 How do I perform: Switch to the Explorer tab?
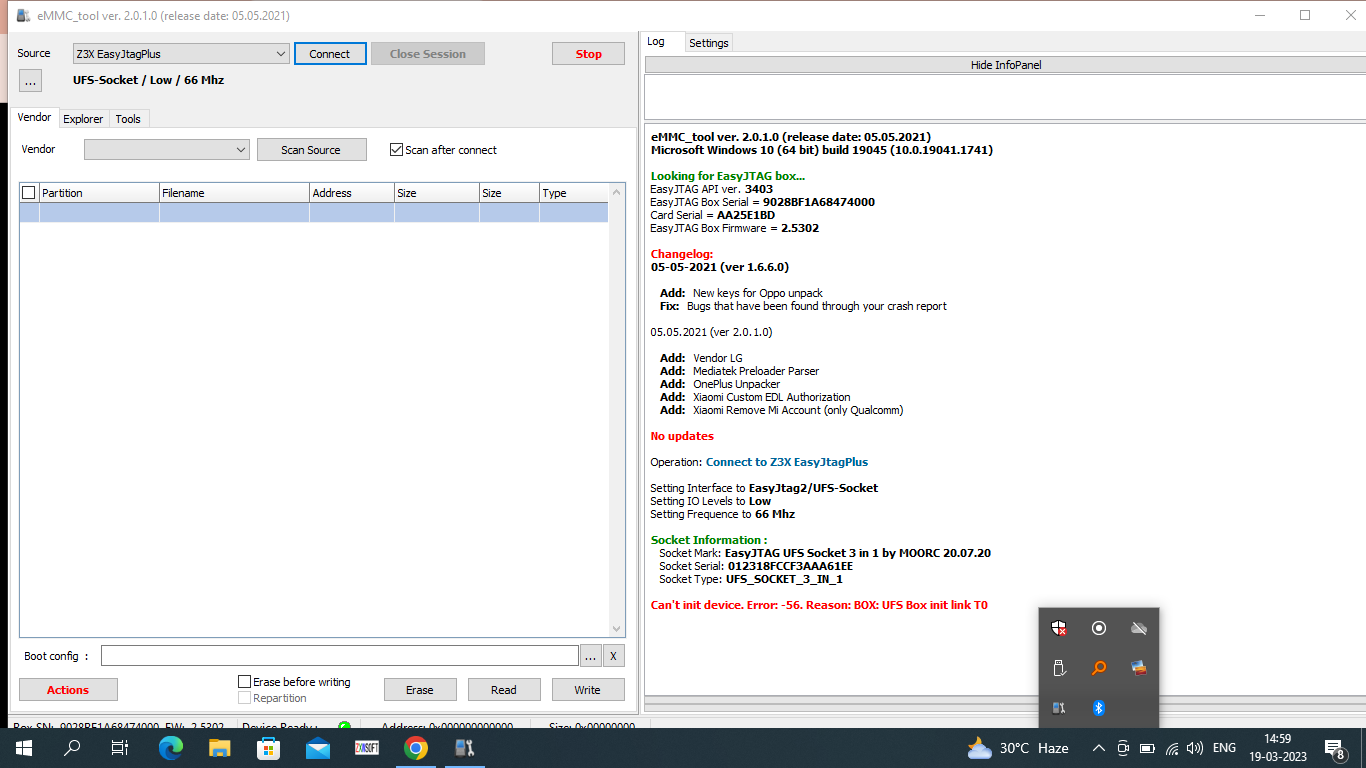[83, 119]
